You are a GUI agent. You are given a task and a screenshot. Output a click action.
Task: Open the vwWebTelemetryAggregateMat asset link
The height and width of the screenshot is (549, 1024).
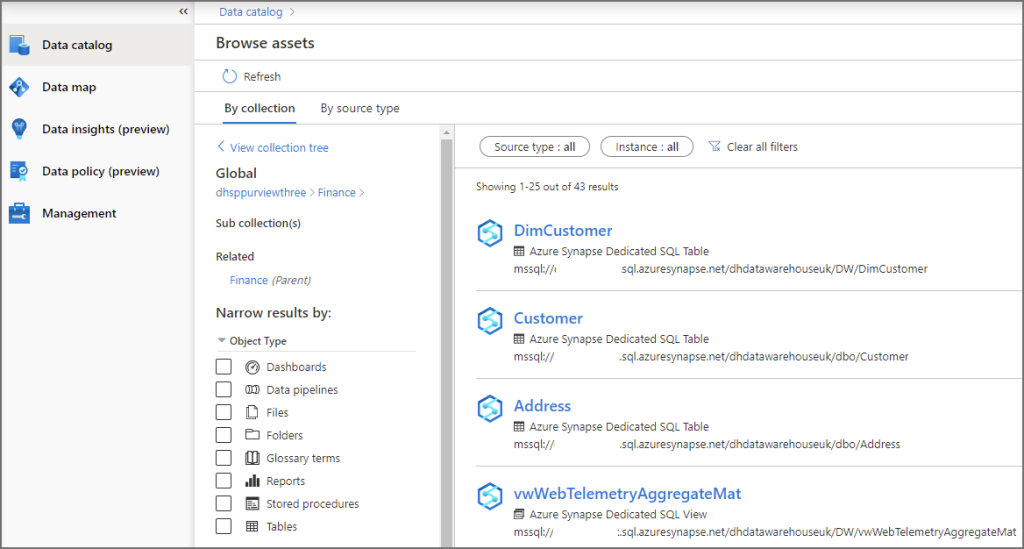click(x=627, y=494)
